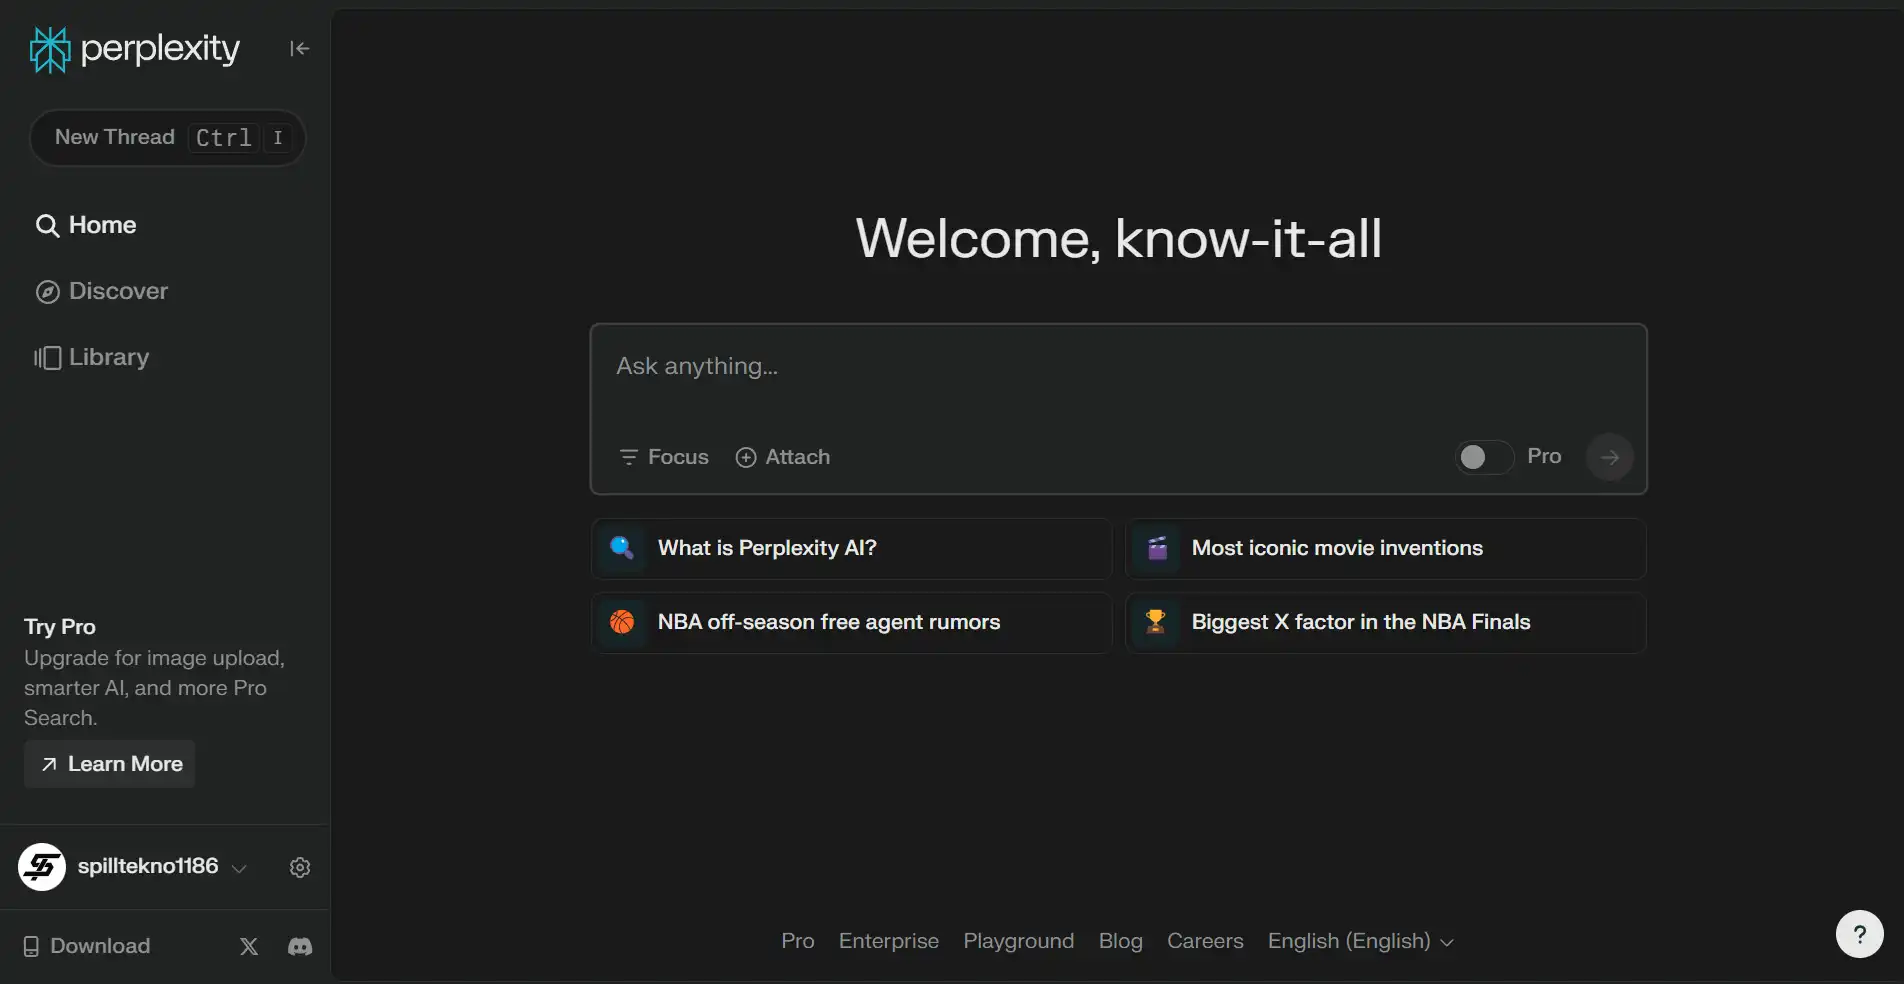Click the clapperboard emoji icon

(x=1157, y=548)
